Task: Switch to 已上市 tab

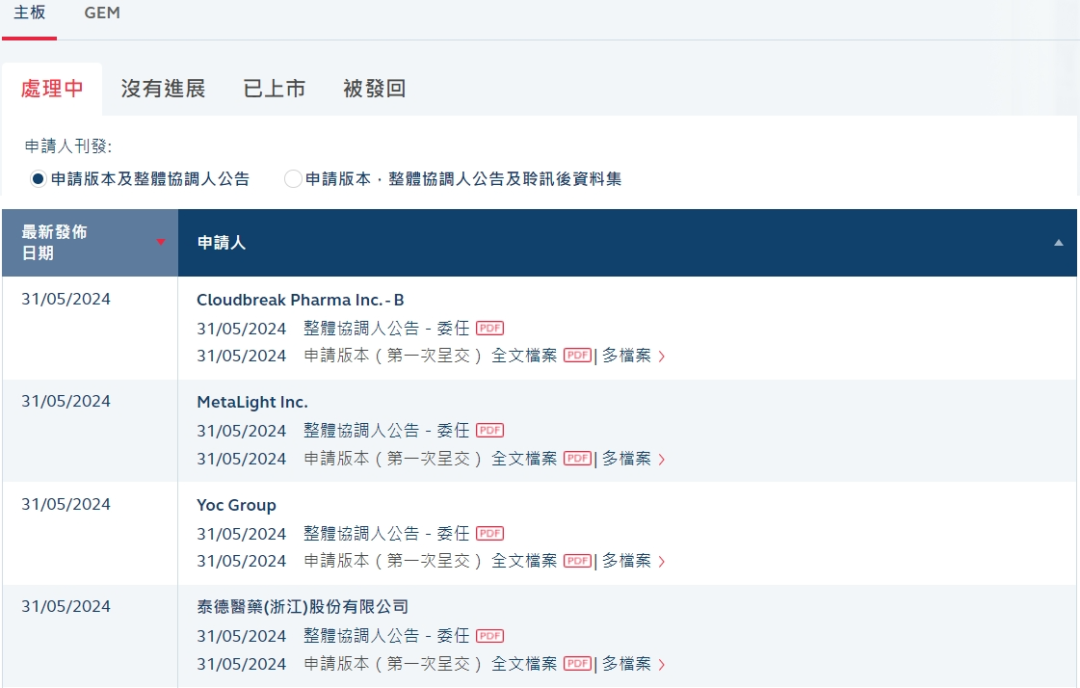Action: pyautogui.click(x=274, y=89)
